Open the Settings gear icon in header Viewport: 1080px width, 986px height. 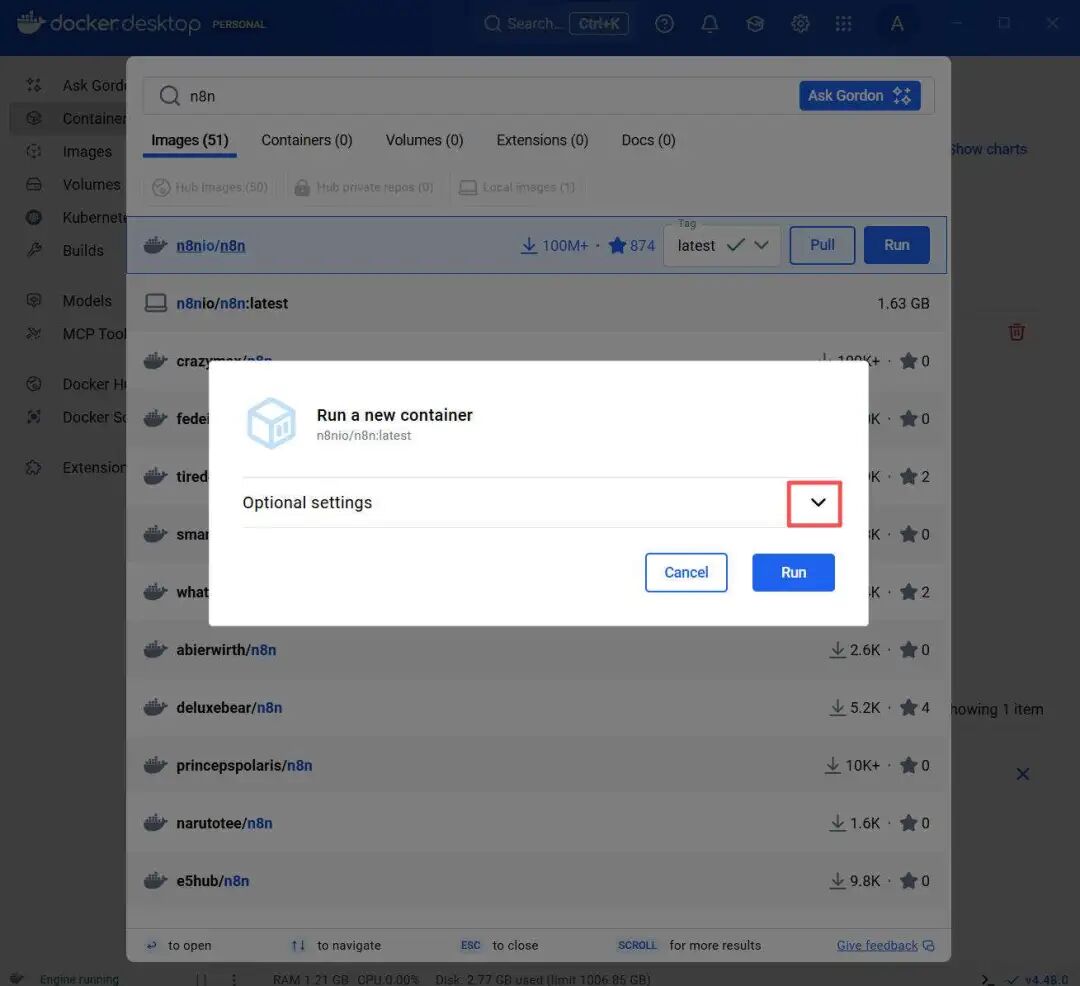point(800,24)
